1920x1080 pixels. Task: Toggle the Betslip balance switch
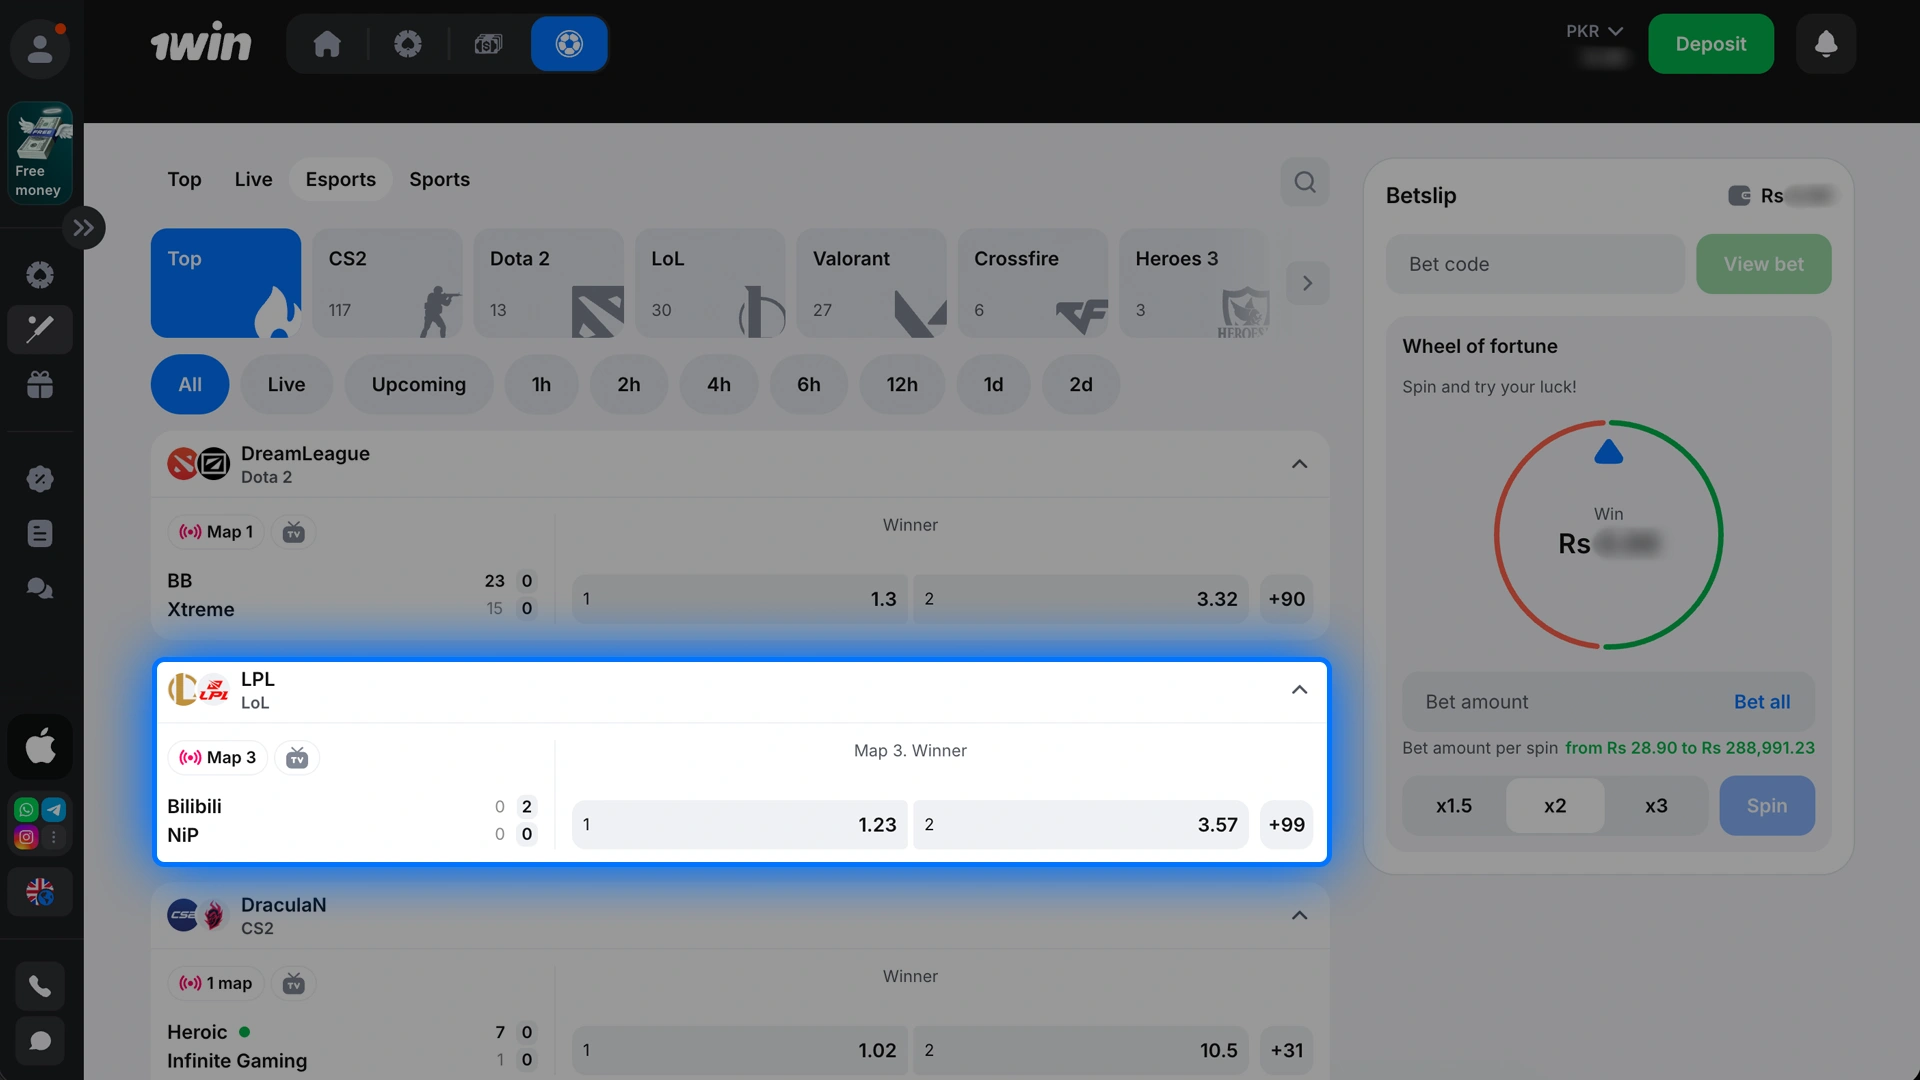pos(1739,196)
